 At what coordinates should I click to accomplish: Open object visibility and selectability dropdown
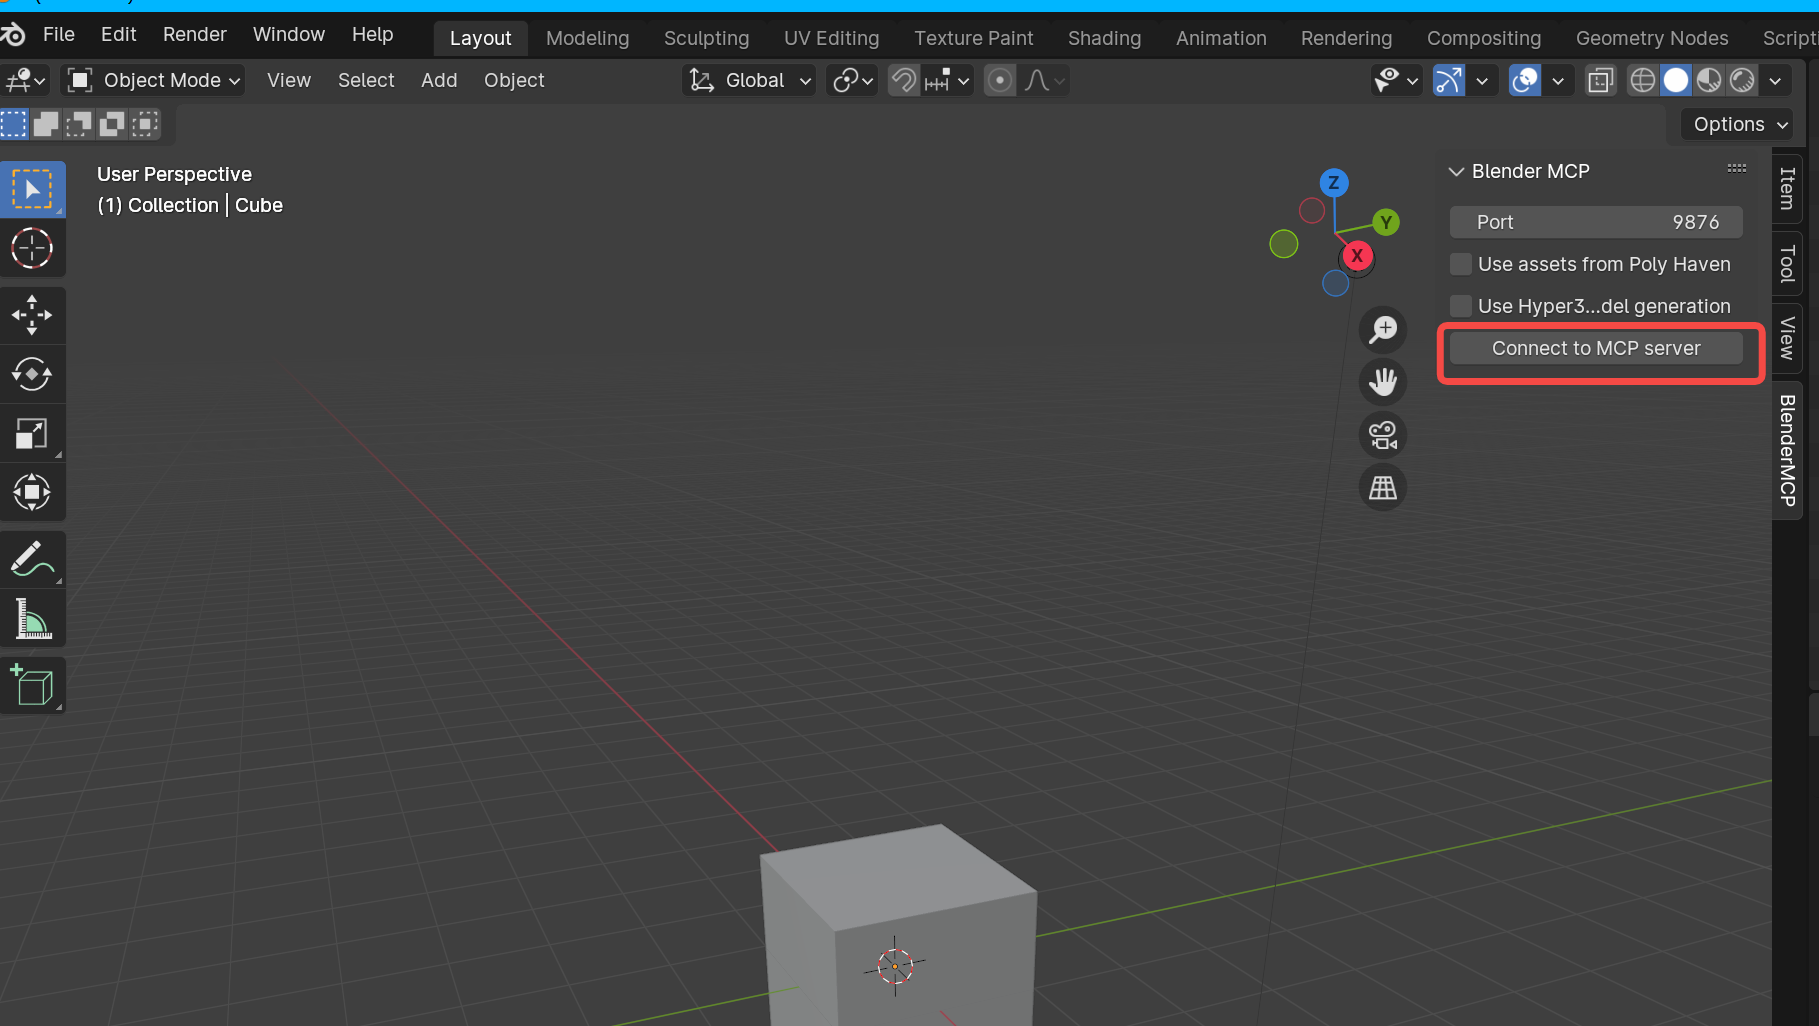coord(1397,80)
